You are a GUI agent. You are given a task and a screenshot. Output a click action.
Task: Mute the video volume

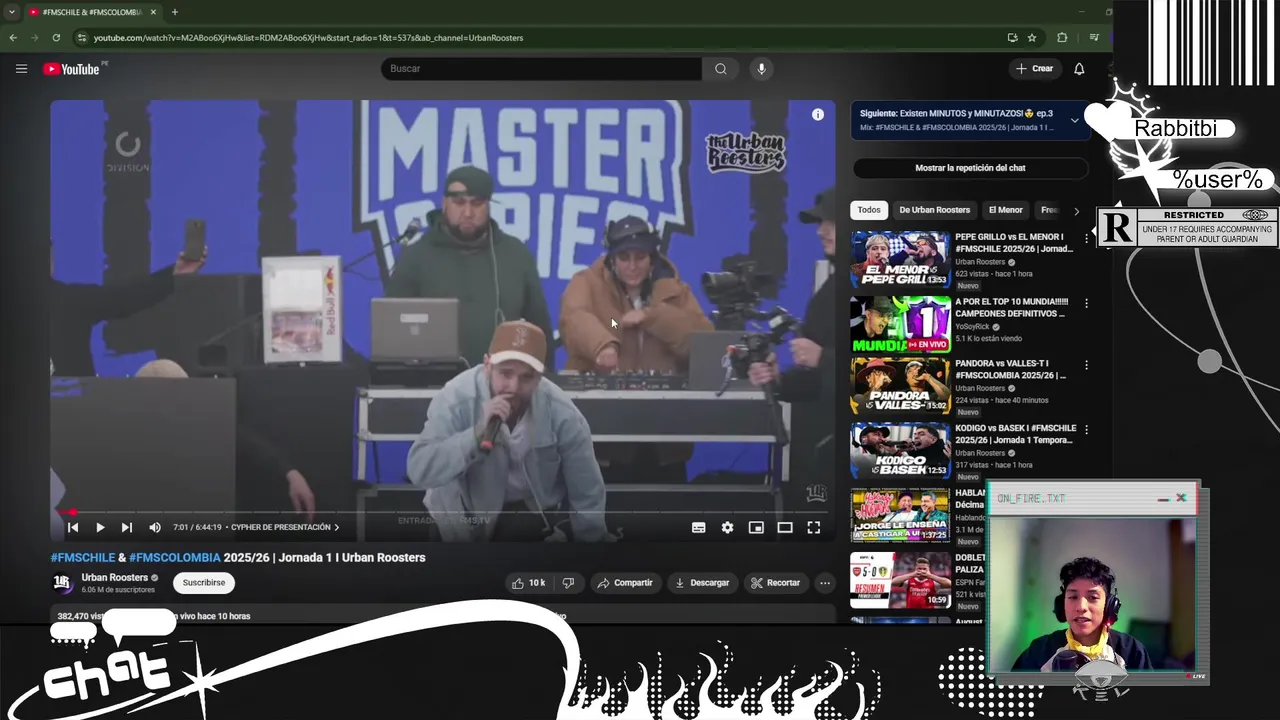coord(155,527)
